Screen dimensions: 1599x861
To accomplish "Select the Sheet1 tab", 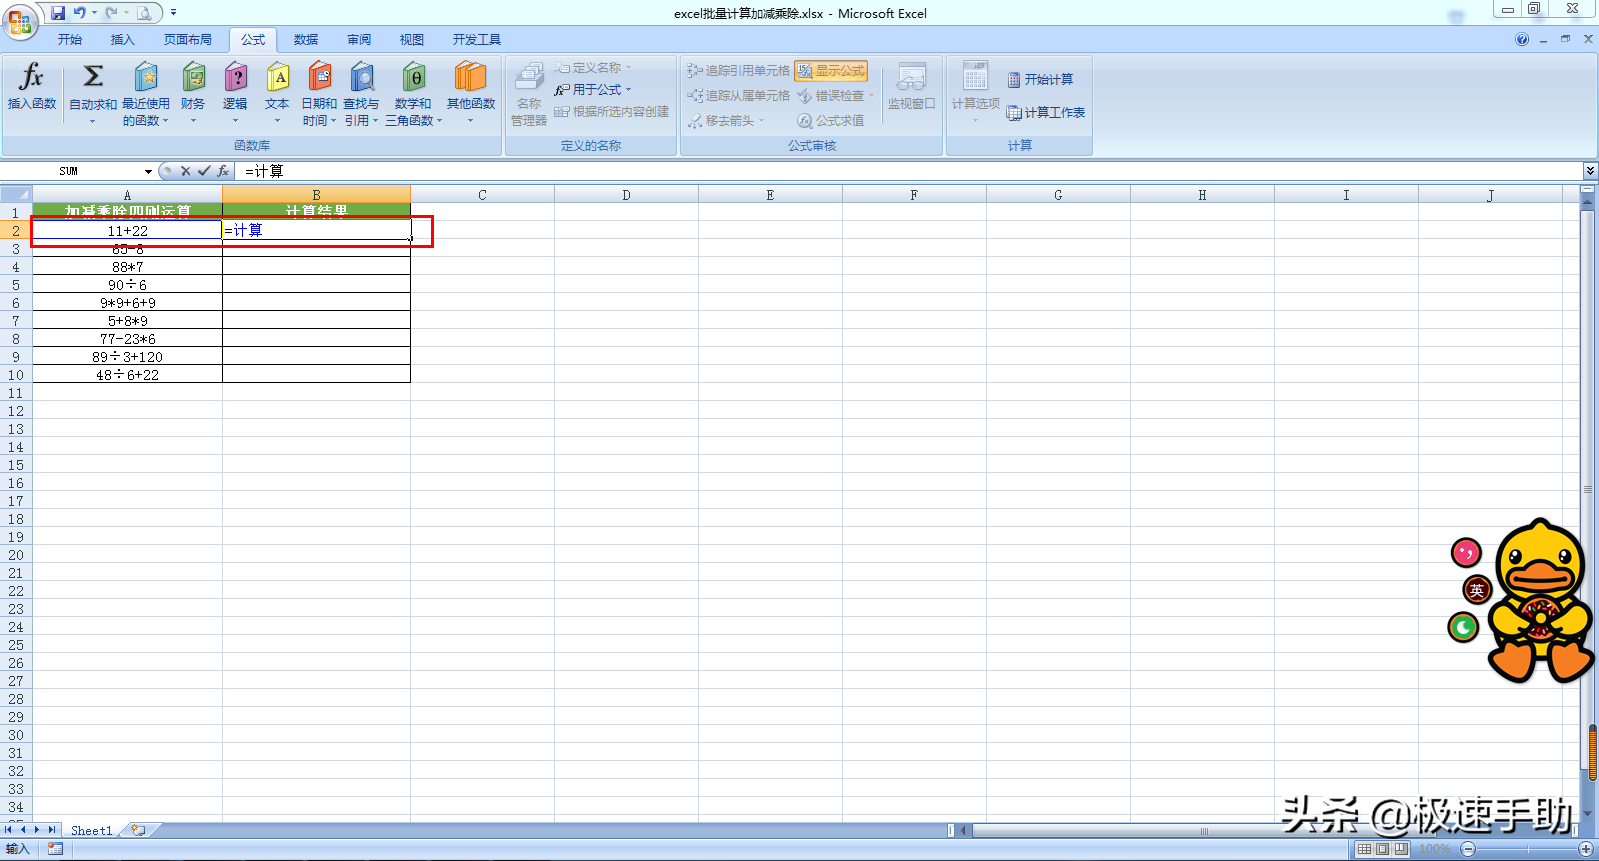I will click(92, 830).
